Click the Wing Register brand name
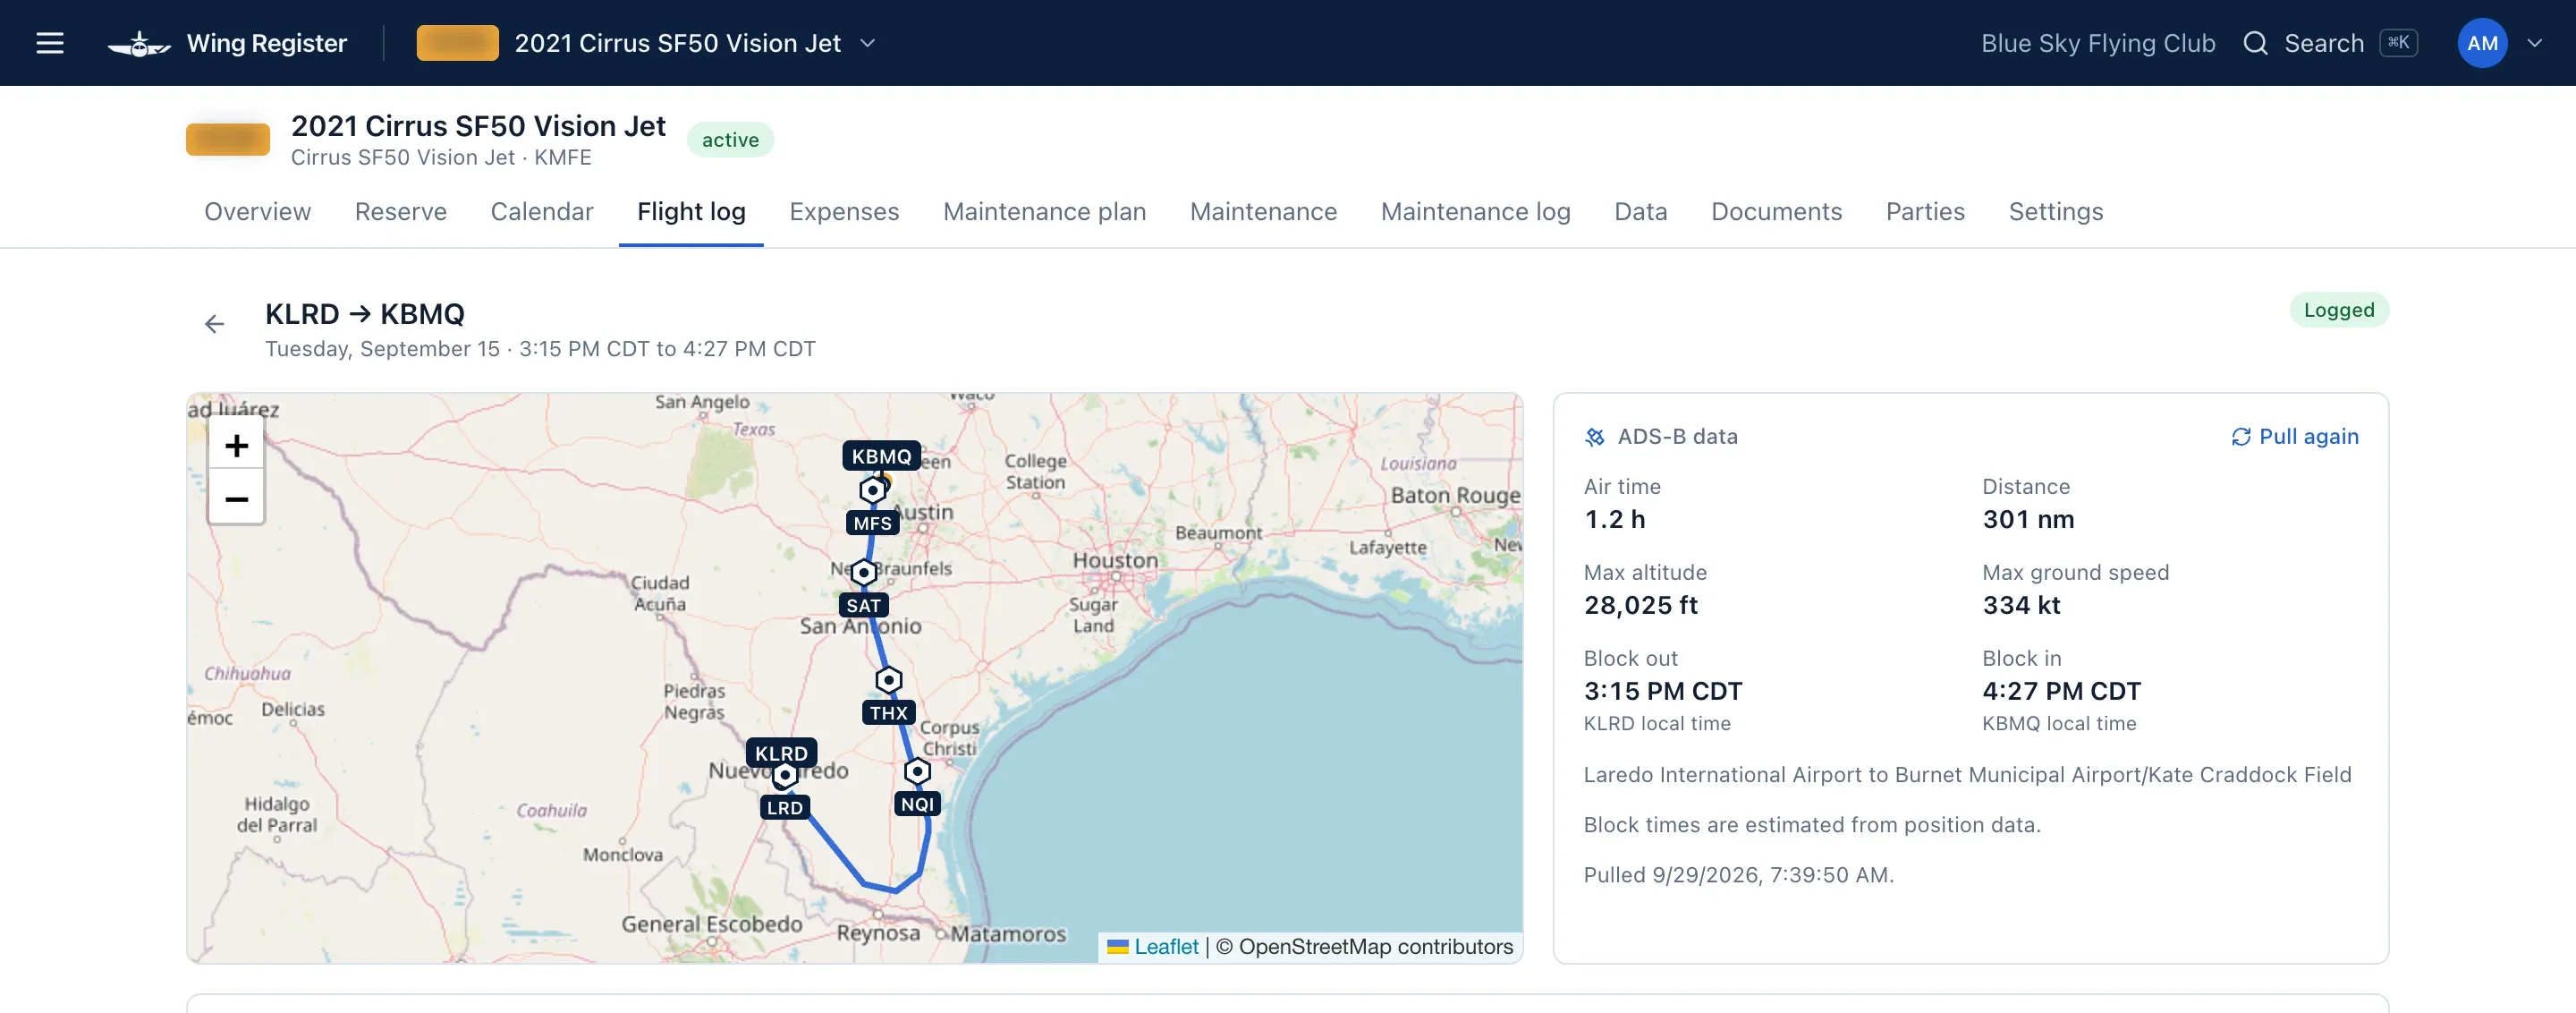The width and height of the screenshot is (2576, 1013). [x=267, y=43]
